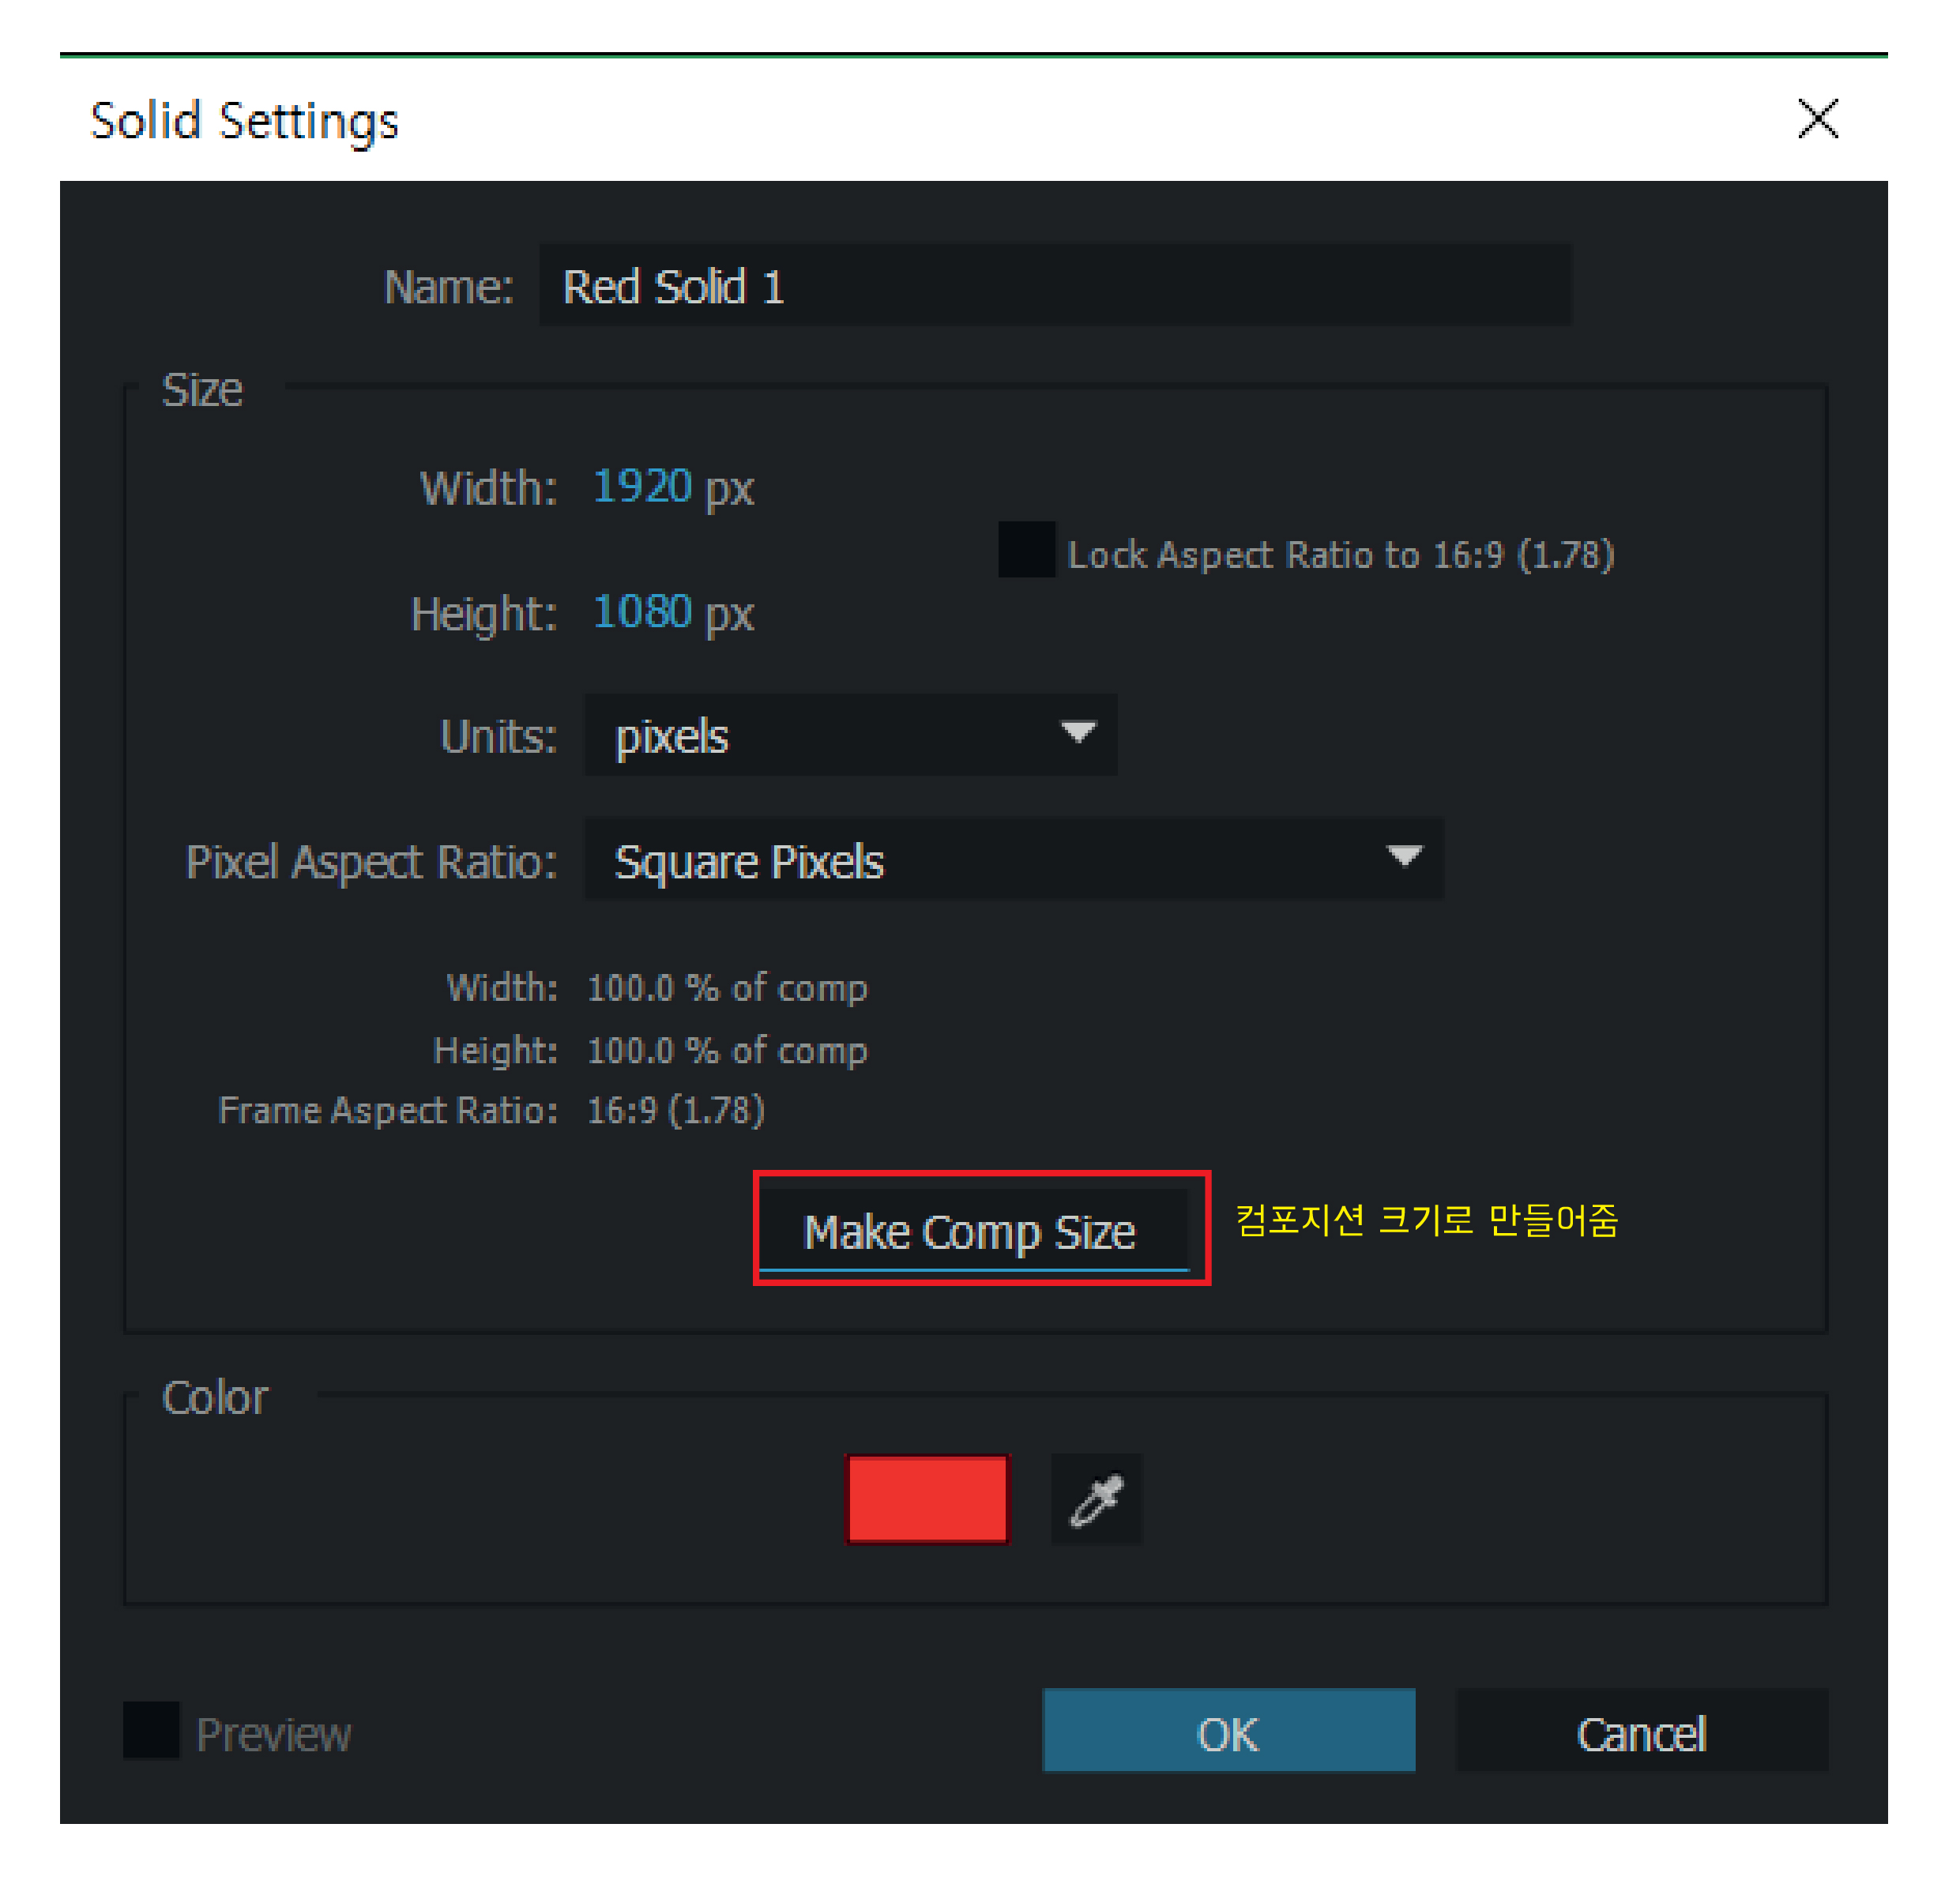Enable Lock Aspect Ratio to 16:9 checkbox
This screenshot has width=1960, height=1899.
(1026, 549)
